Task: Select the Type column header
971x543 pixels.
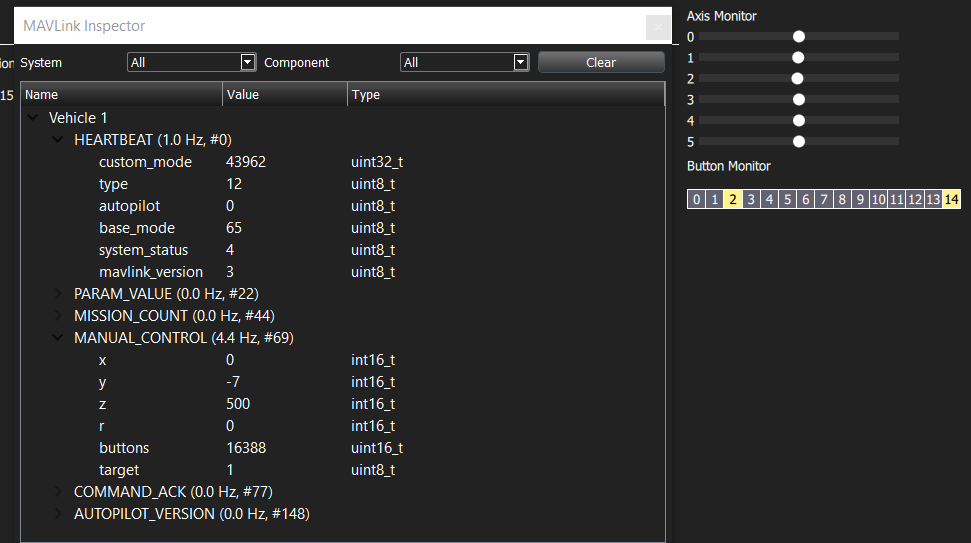Action: click(x=506, y=95)
